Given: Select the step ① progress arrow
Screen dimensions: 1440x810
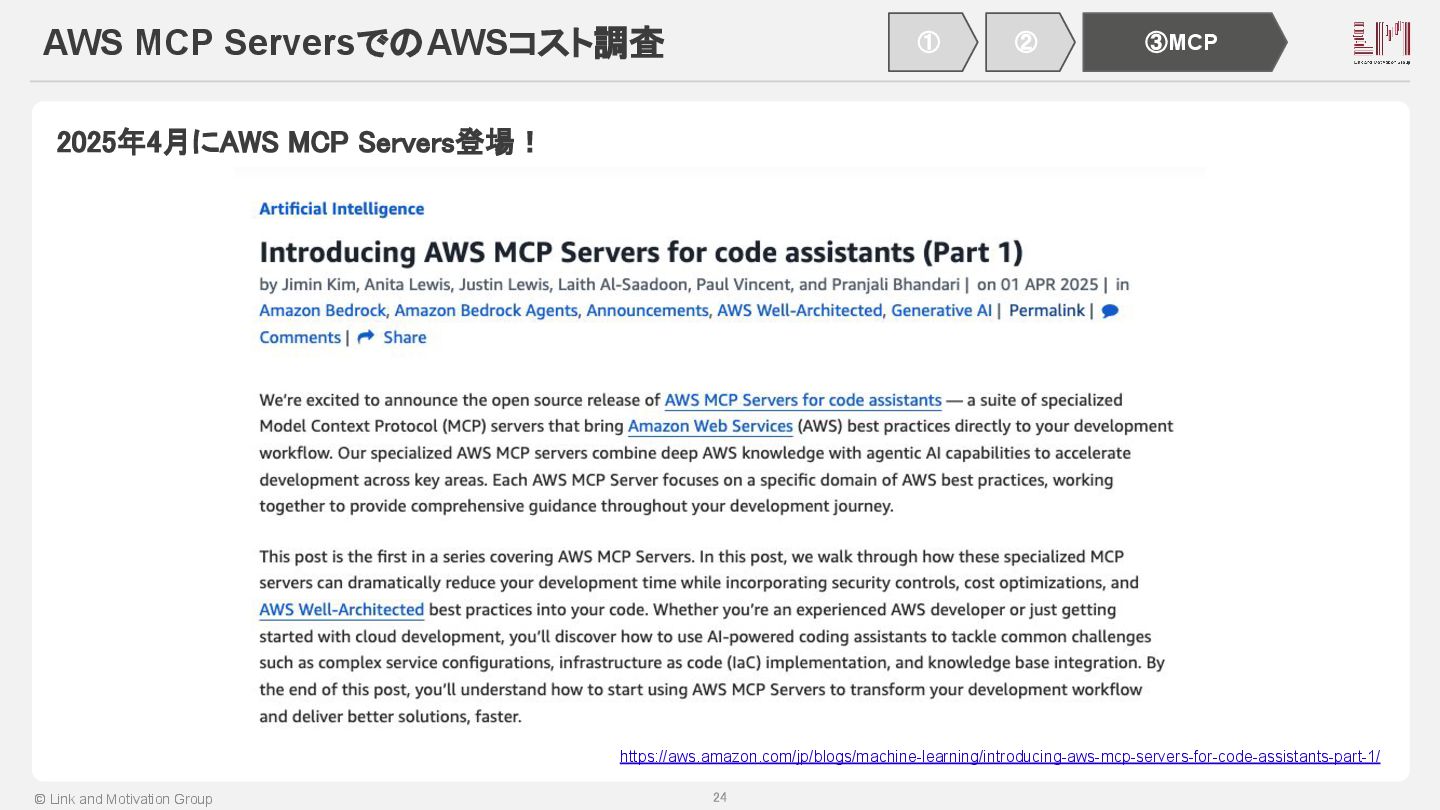Looking at the screenshot, I should (x=930, y=42).
